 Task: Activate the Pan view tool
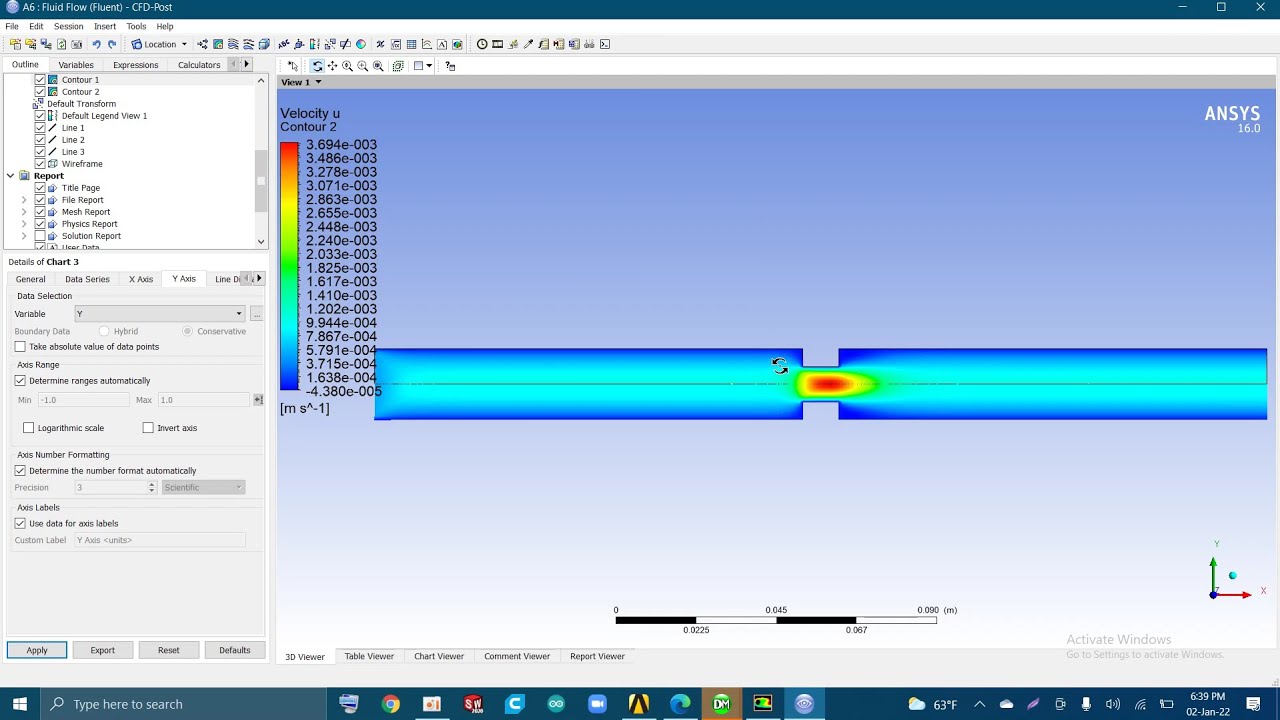[x=332, y=66]
